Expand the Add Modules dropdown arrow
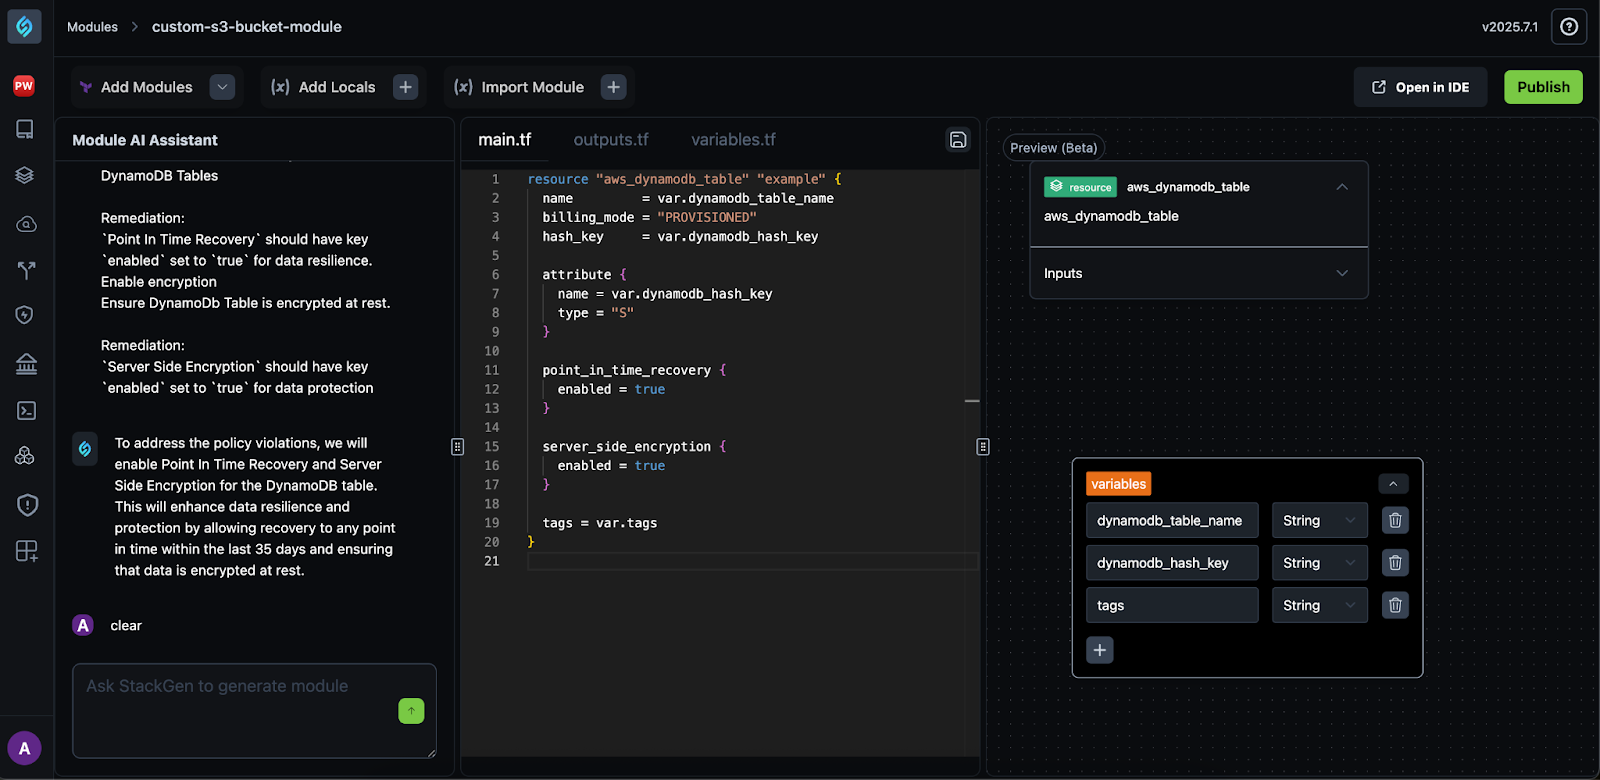This screenshot has height=780, width=1600. (x=223, y=87)
